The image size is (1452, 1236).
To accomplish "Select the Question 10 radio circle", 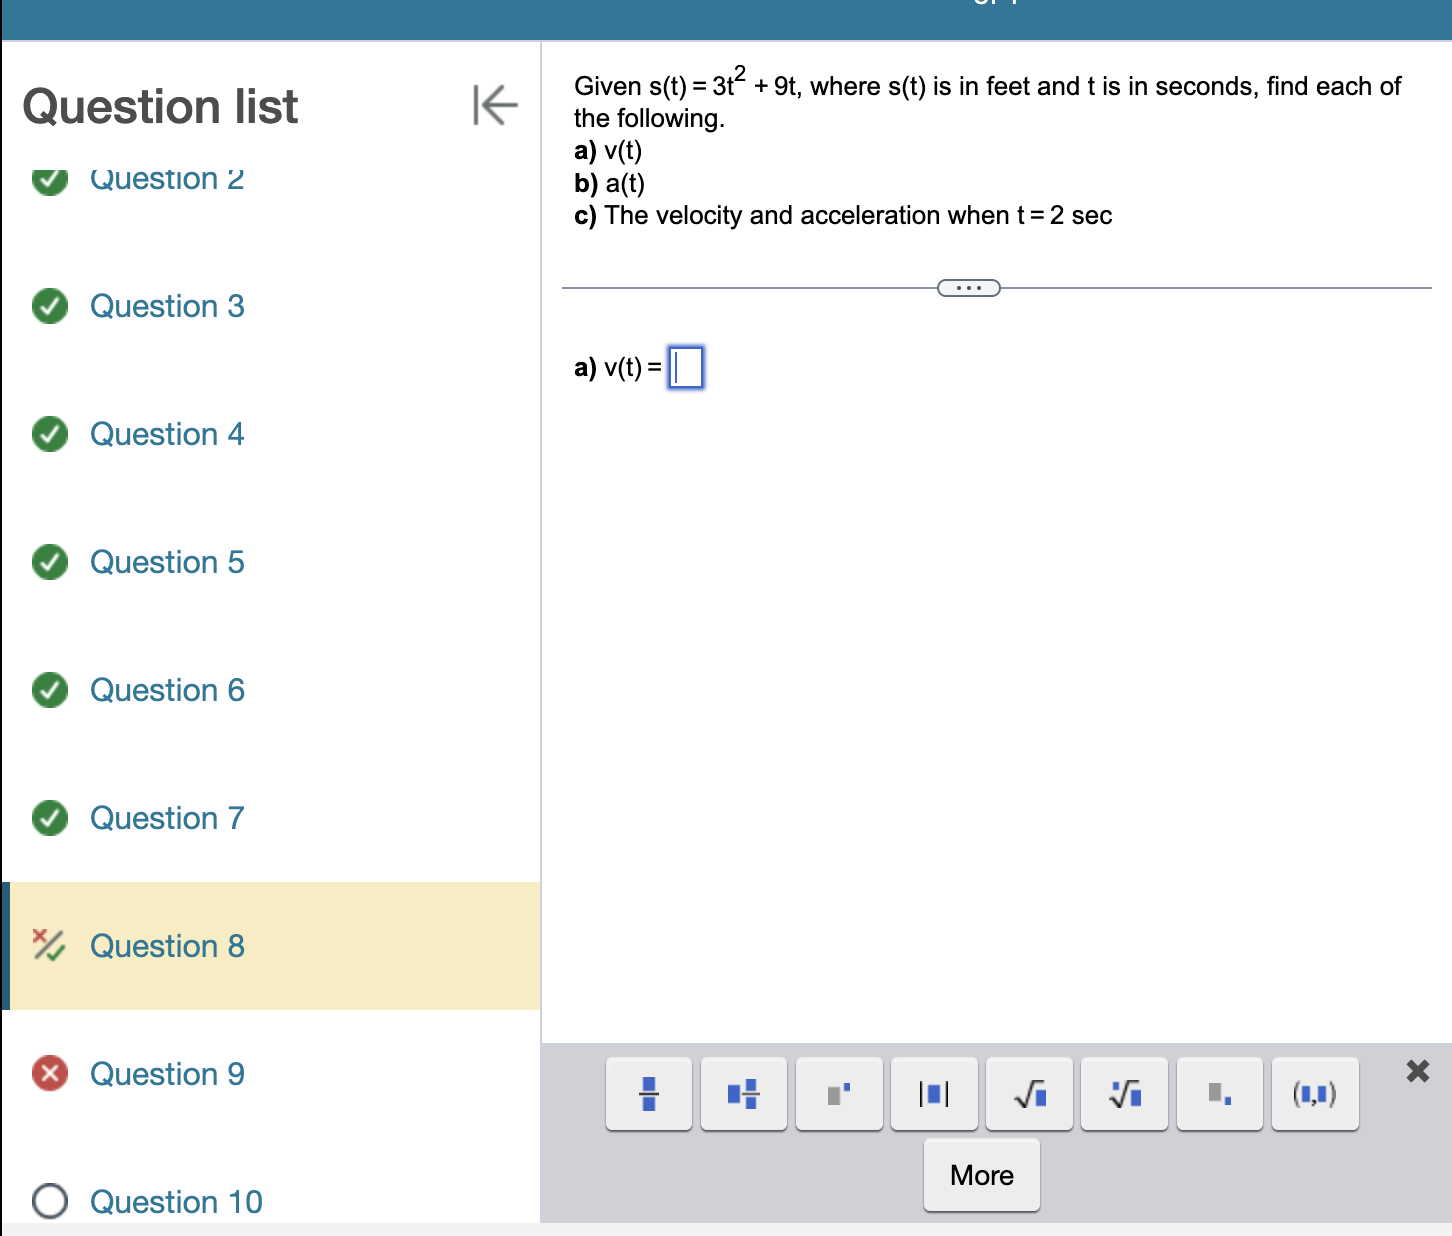I will coord(49,1202).
